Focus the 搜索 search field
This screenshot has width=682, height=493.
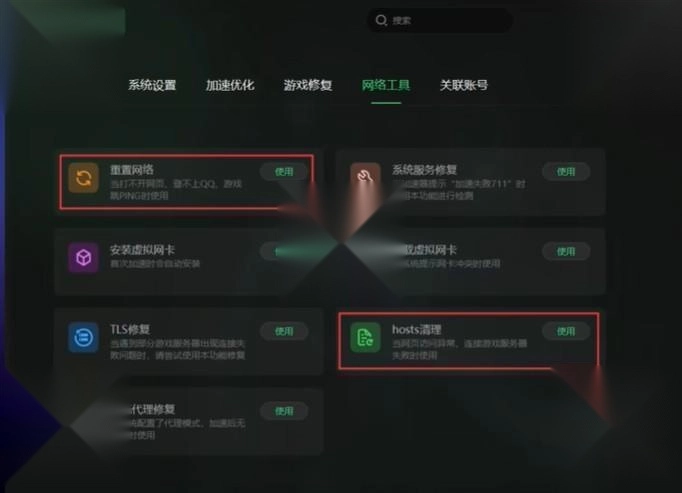click(440, 20)
